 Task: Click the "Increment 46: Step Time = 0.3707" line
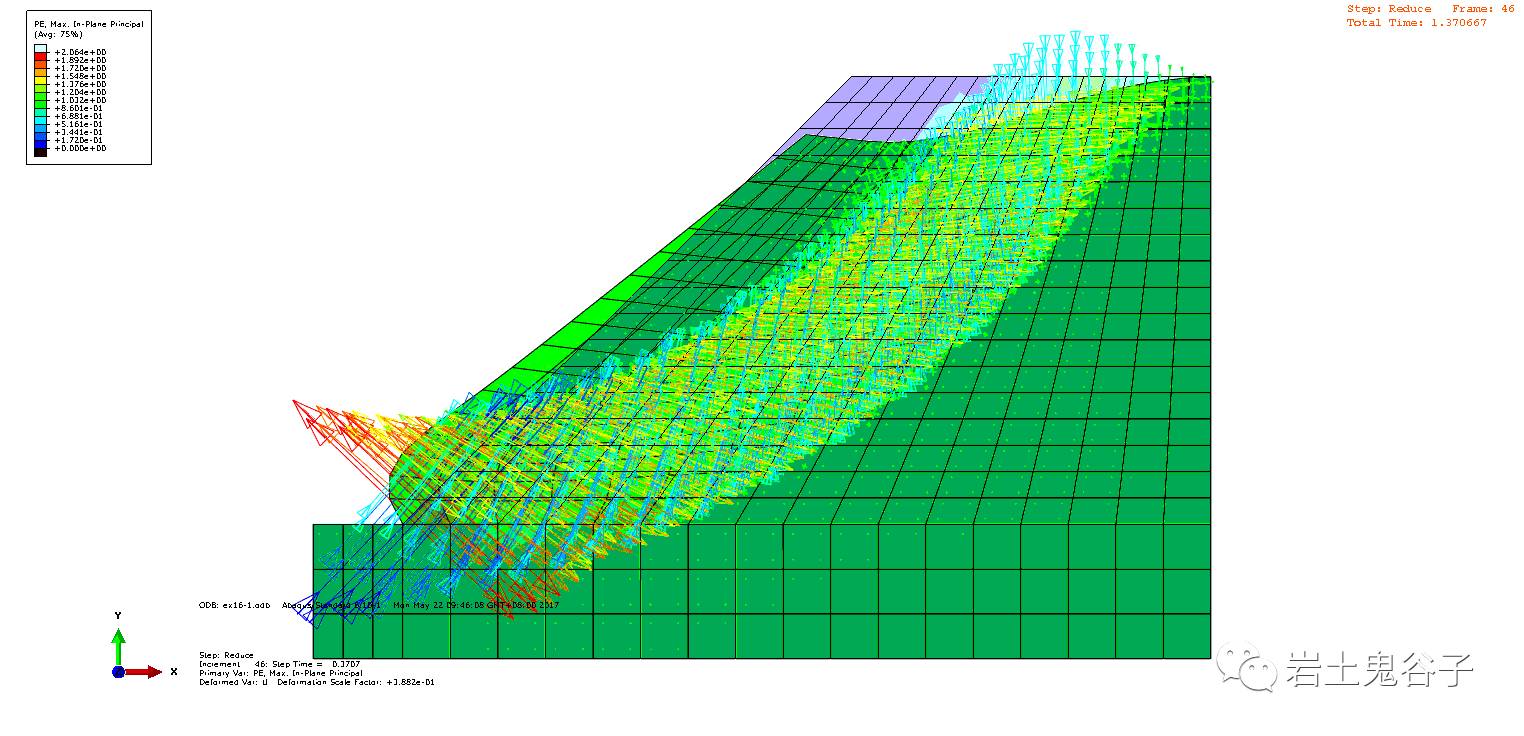(280, 664)
